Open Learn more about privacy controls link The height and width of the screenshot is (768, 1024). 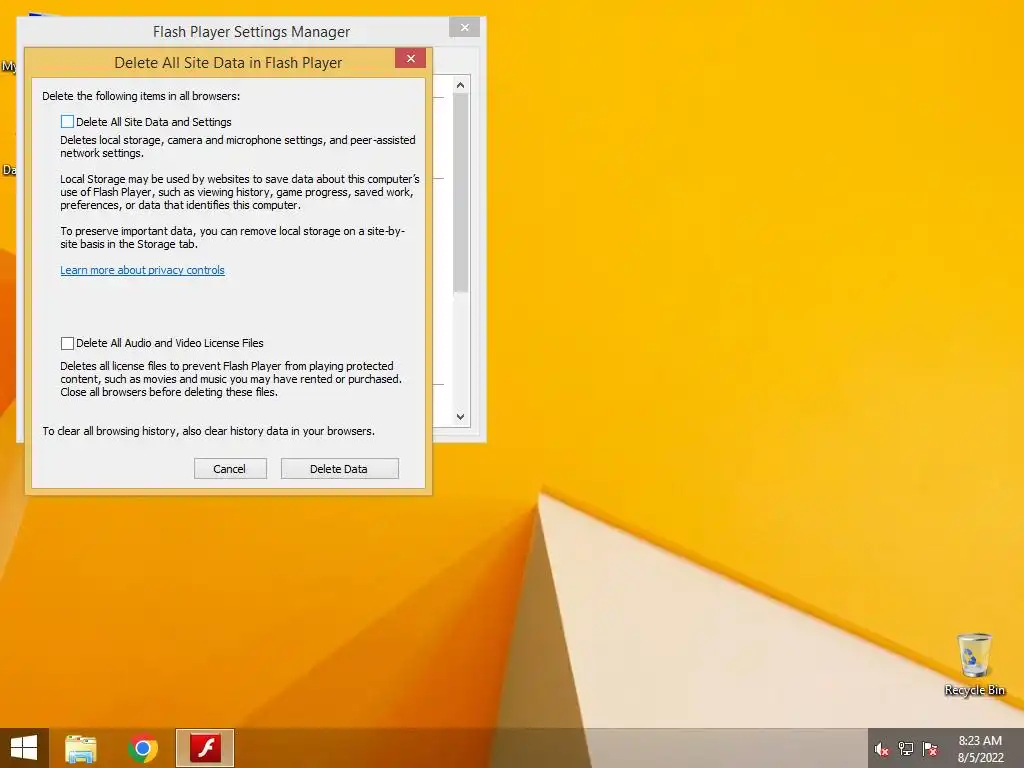click(x=142, y=270)
